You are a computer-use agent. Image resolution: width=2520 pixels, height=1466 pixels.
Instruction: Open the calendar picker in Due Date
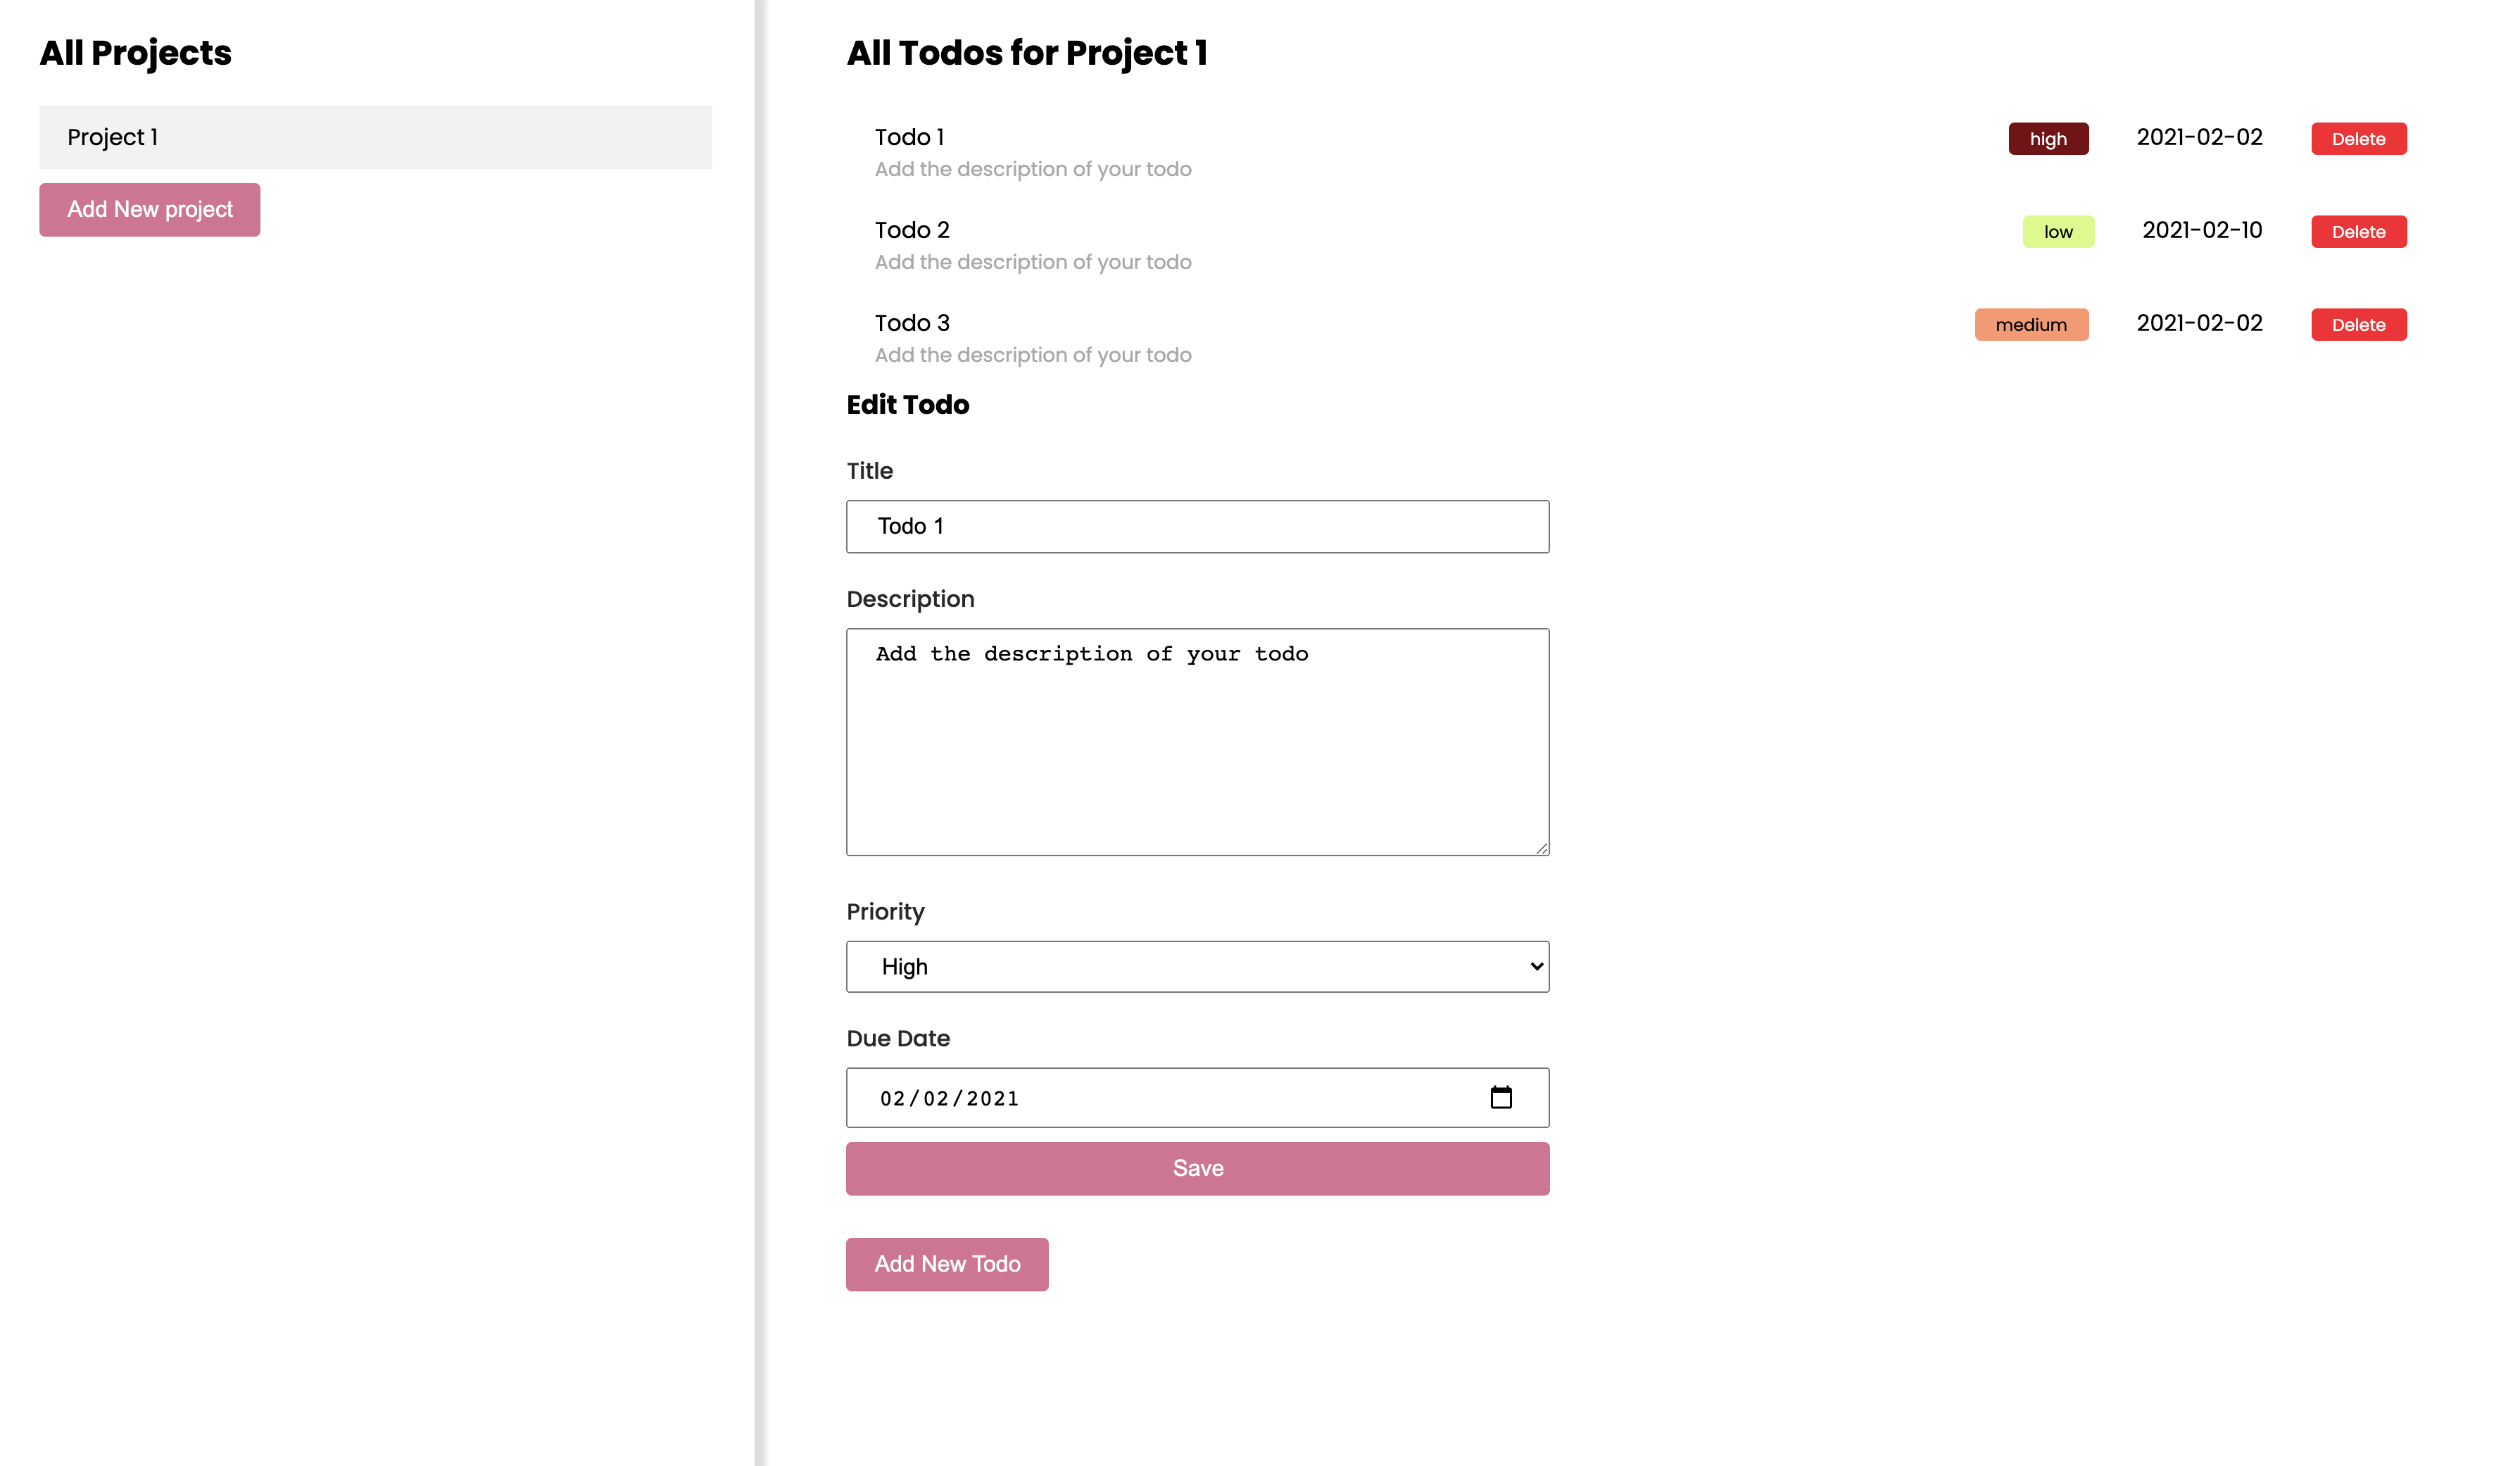1500,1097
